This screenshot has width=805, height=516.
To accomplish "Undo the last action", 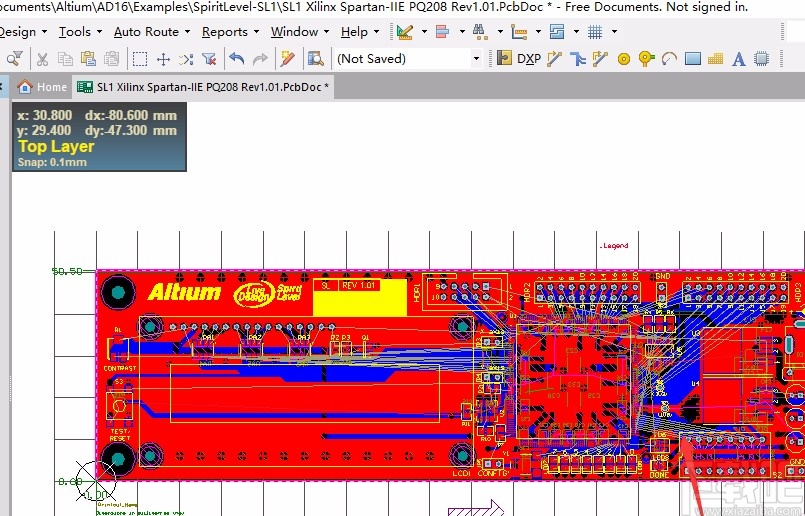I will point(237,59).
